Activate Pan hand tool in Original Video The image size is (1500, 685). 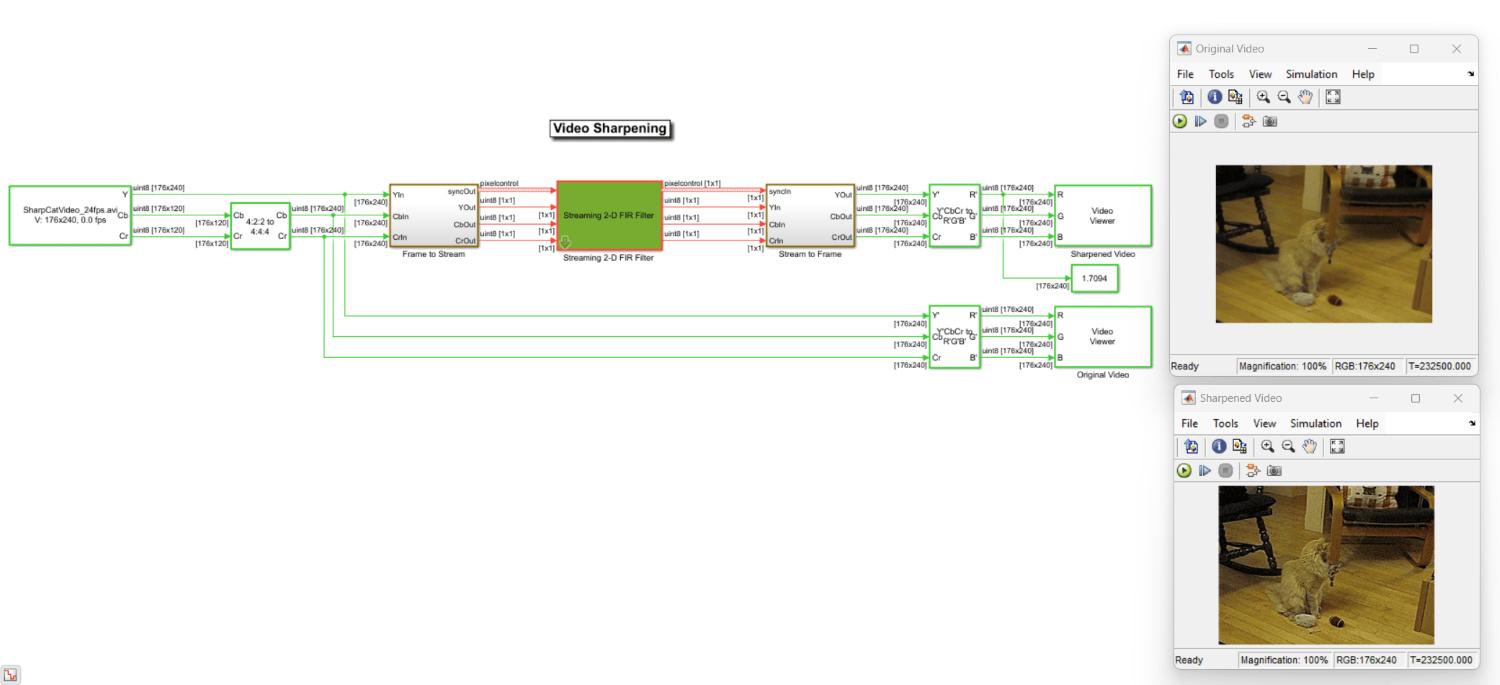(x=1305, y=97)
